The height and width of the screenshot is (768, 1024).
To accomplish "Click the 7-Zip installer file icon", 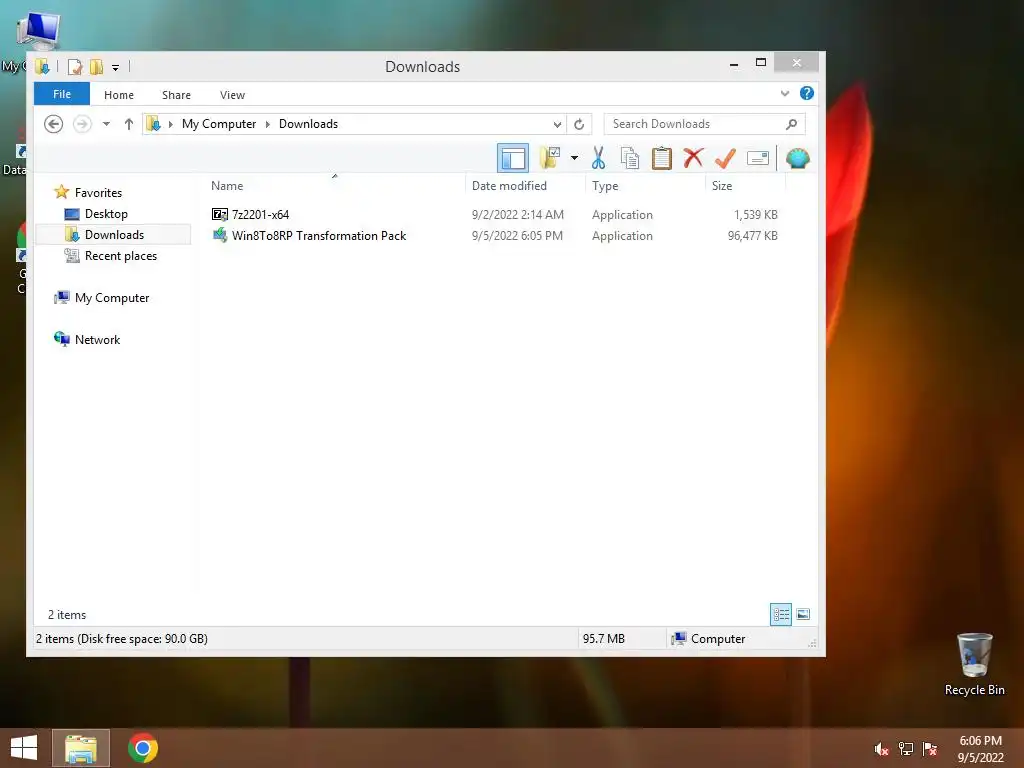I will pyautogui.click(x=220, y=214).
